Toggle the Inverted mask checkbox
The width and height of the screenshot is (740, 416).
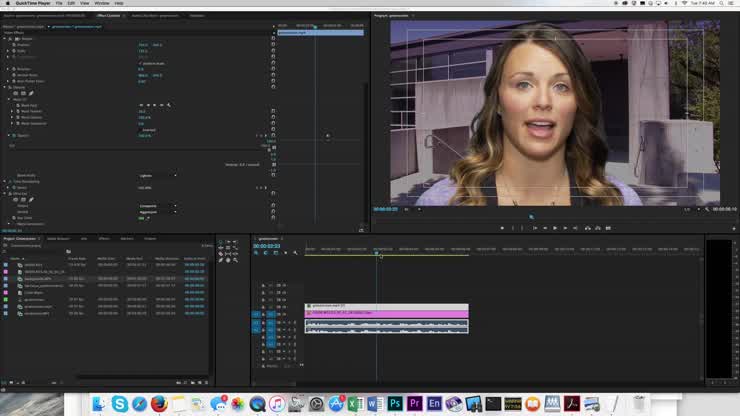139,129
